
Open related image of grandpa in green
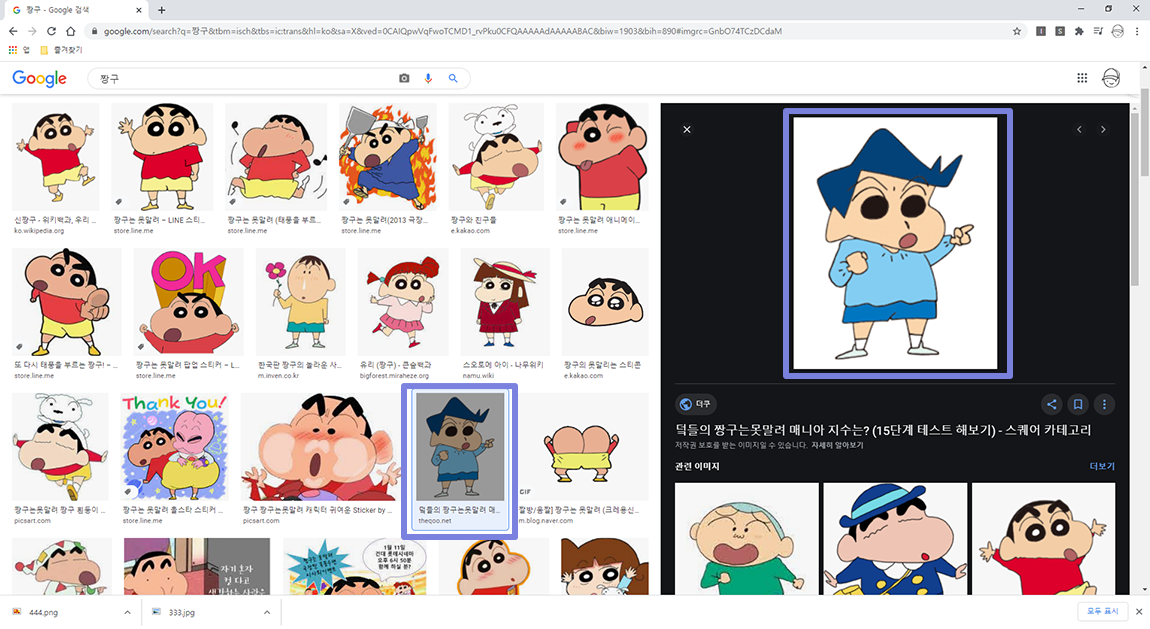(x=747, y=538)
